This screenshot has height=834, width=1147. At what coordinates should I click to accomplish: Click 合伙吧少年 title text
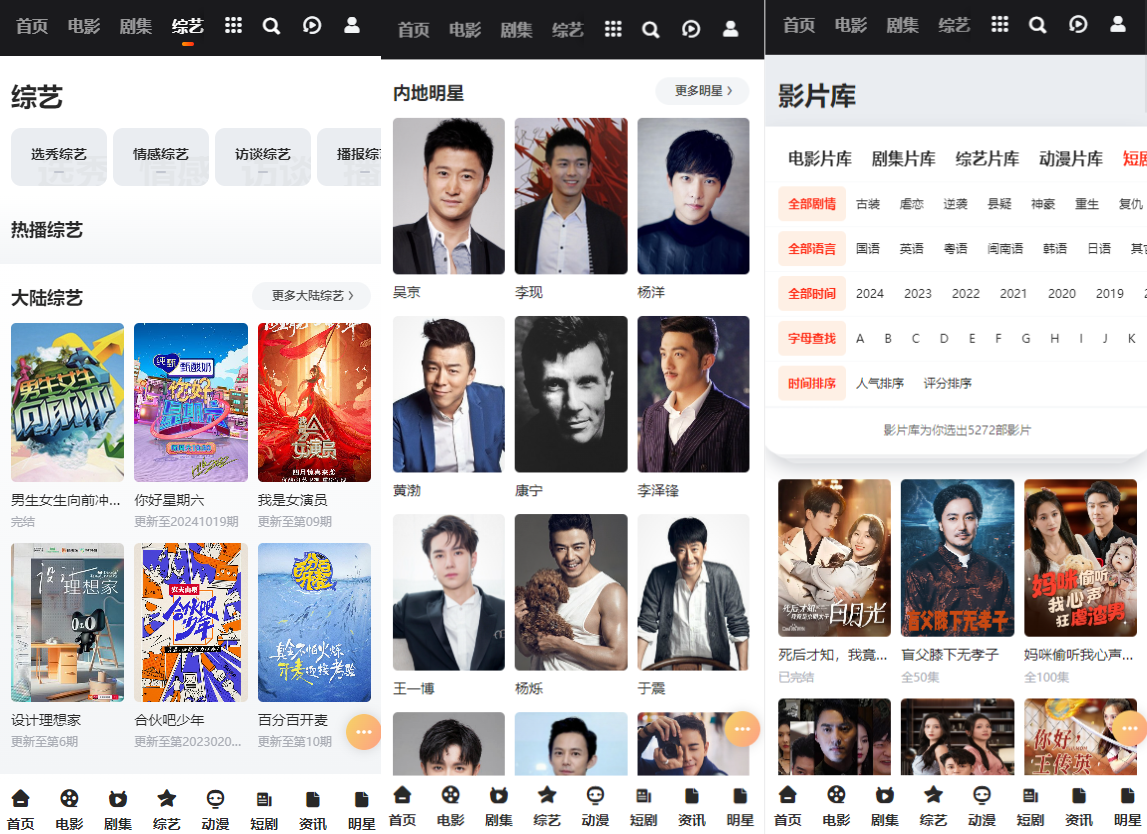[x=170, y=721]
